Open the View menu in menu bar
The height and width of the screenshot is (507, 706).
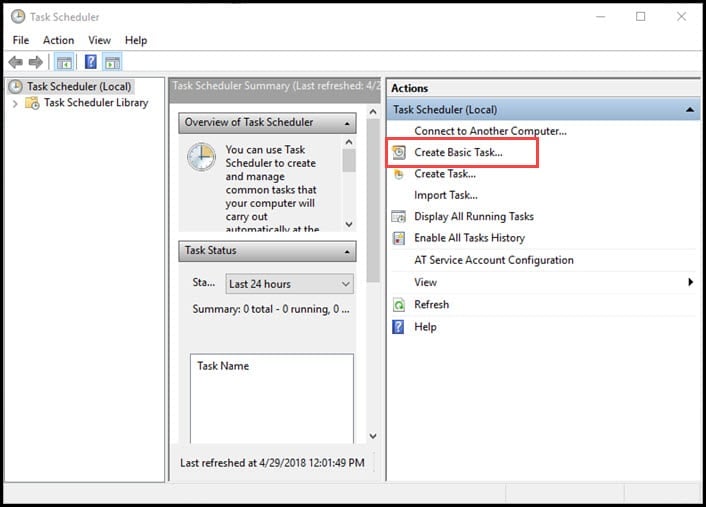(99, 41)
